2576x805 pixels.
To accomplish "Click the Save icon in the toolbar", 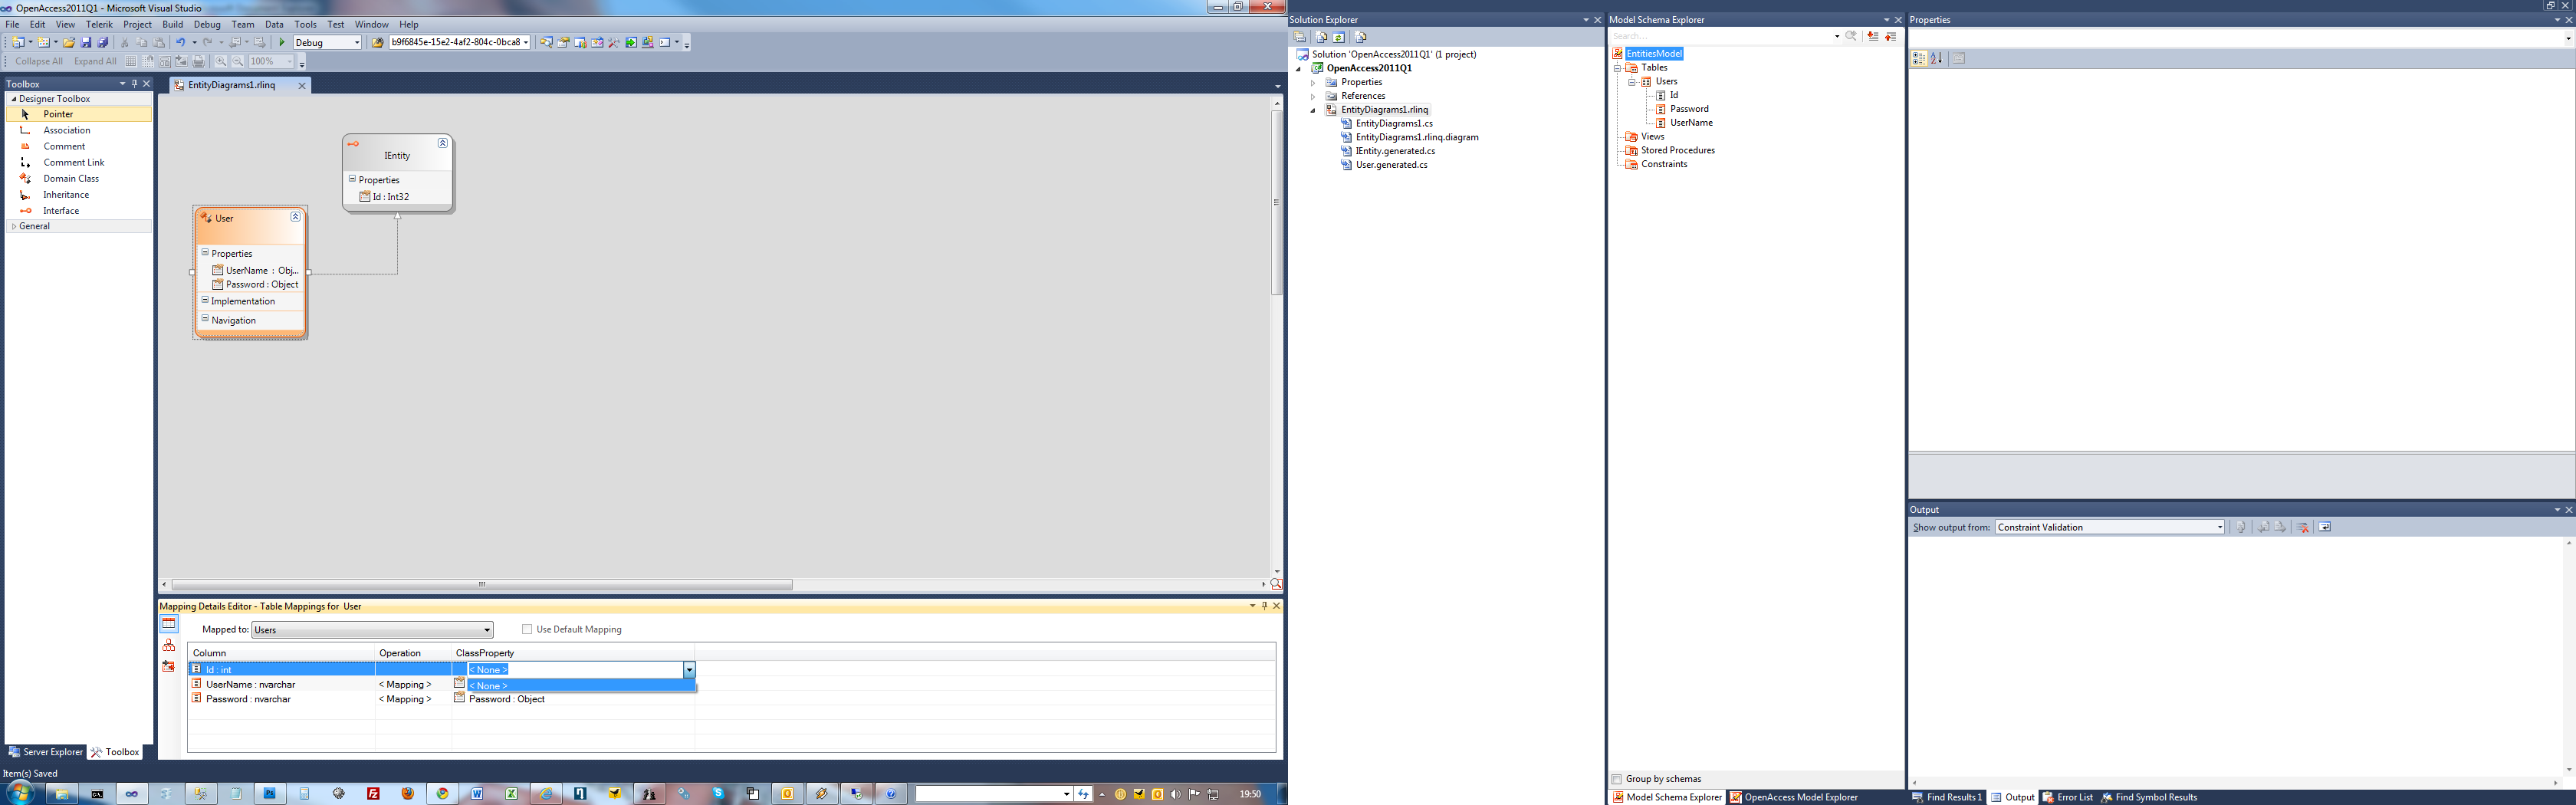I will (x=86, y=42).
